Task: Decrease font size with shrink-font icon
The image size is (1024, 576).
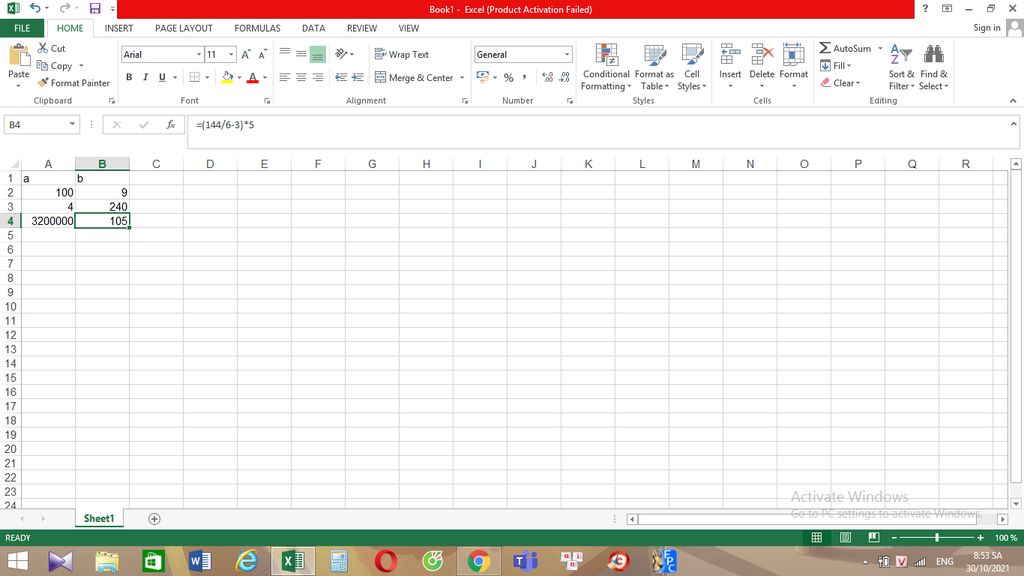Action: 263,55
